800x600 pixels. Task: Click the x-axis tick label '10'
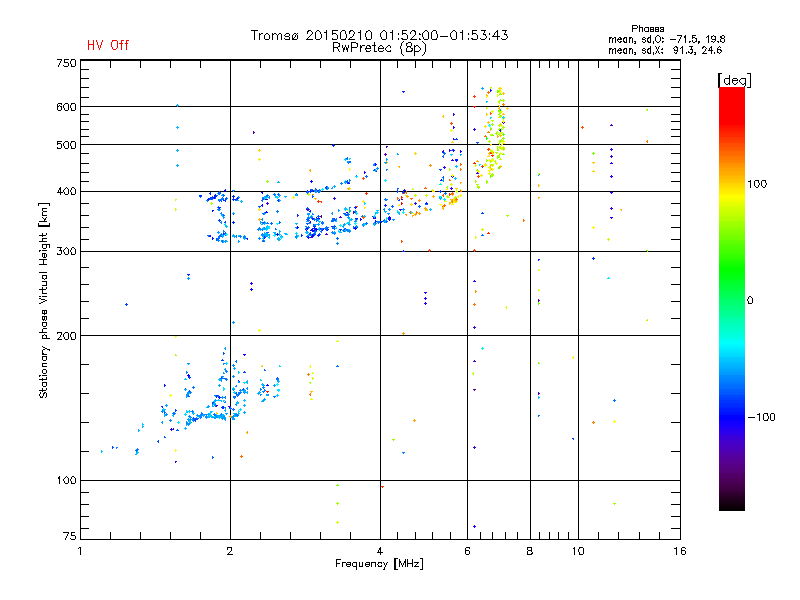point(578,551)
